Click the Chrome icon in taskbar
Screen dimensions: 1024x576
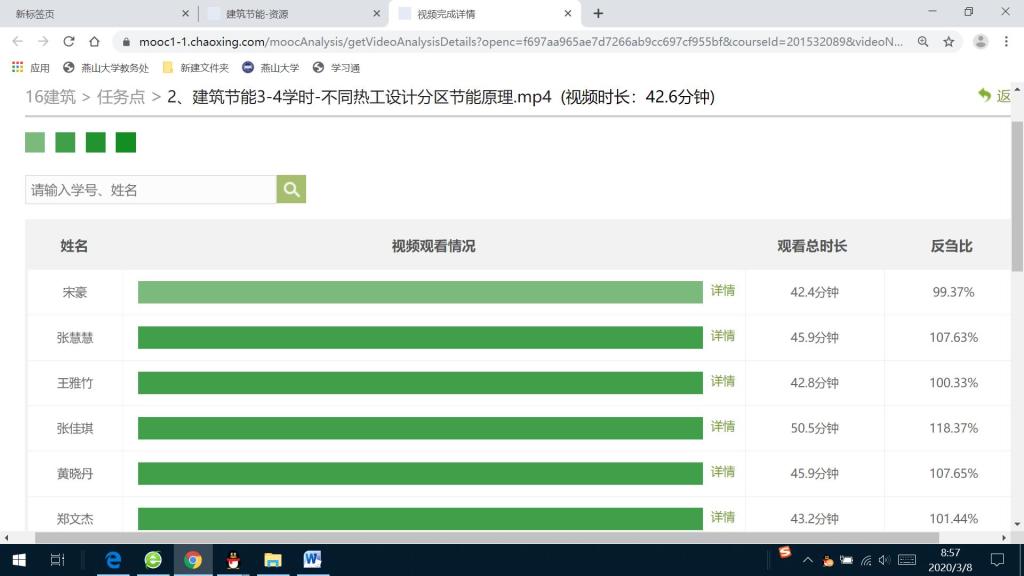tap(193, 560)
